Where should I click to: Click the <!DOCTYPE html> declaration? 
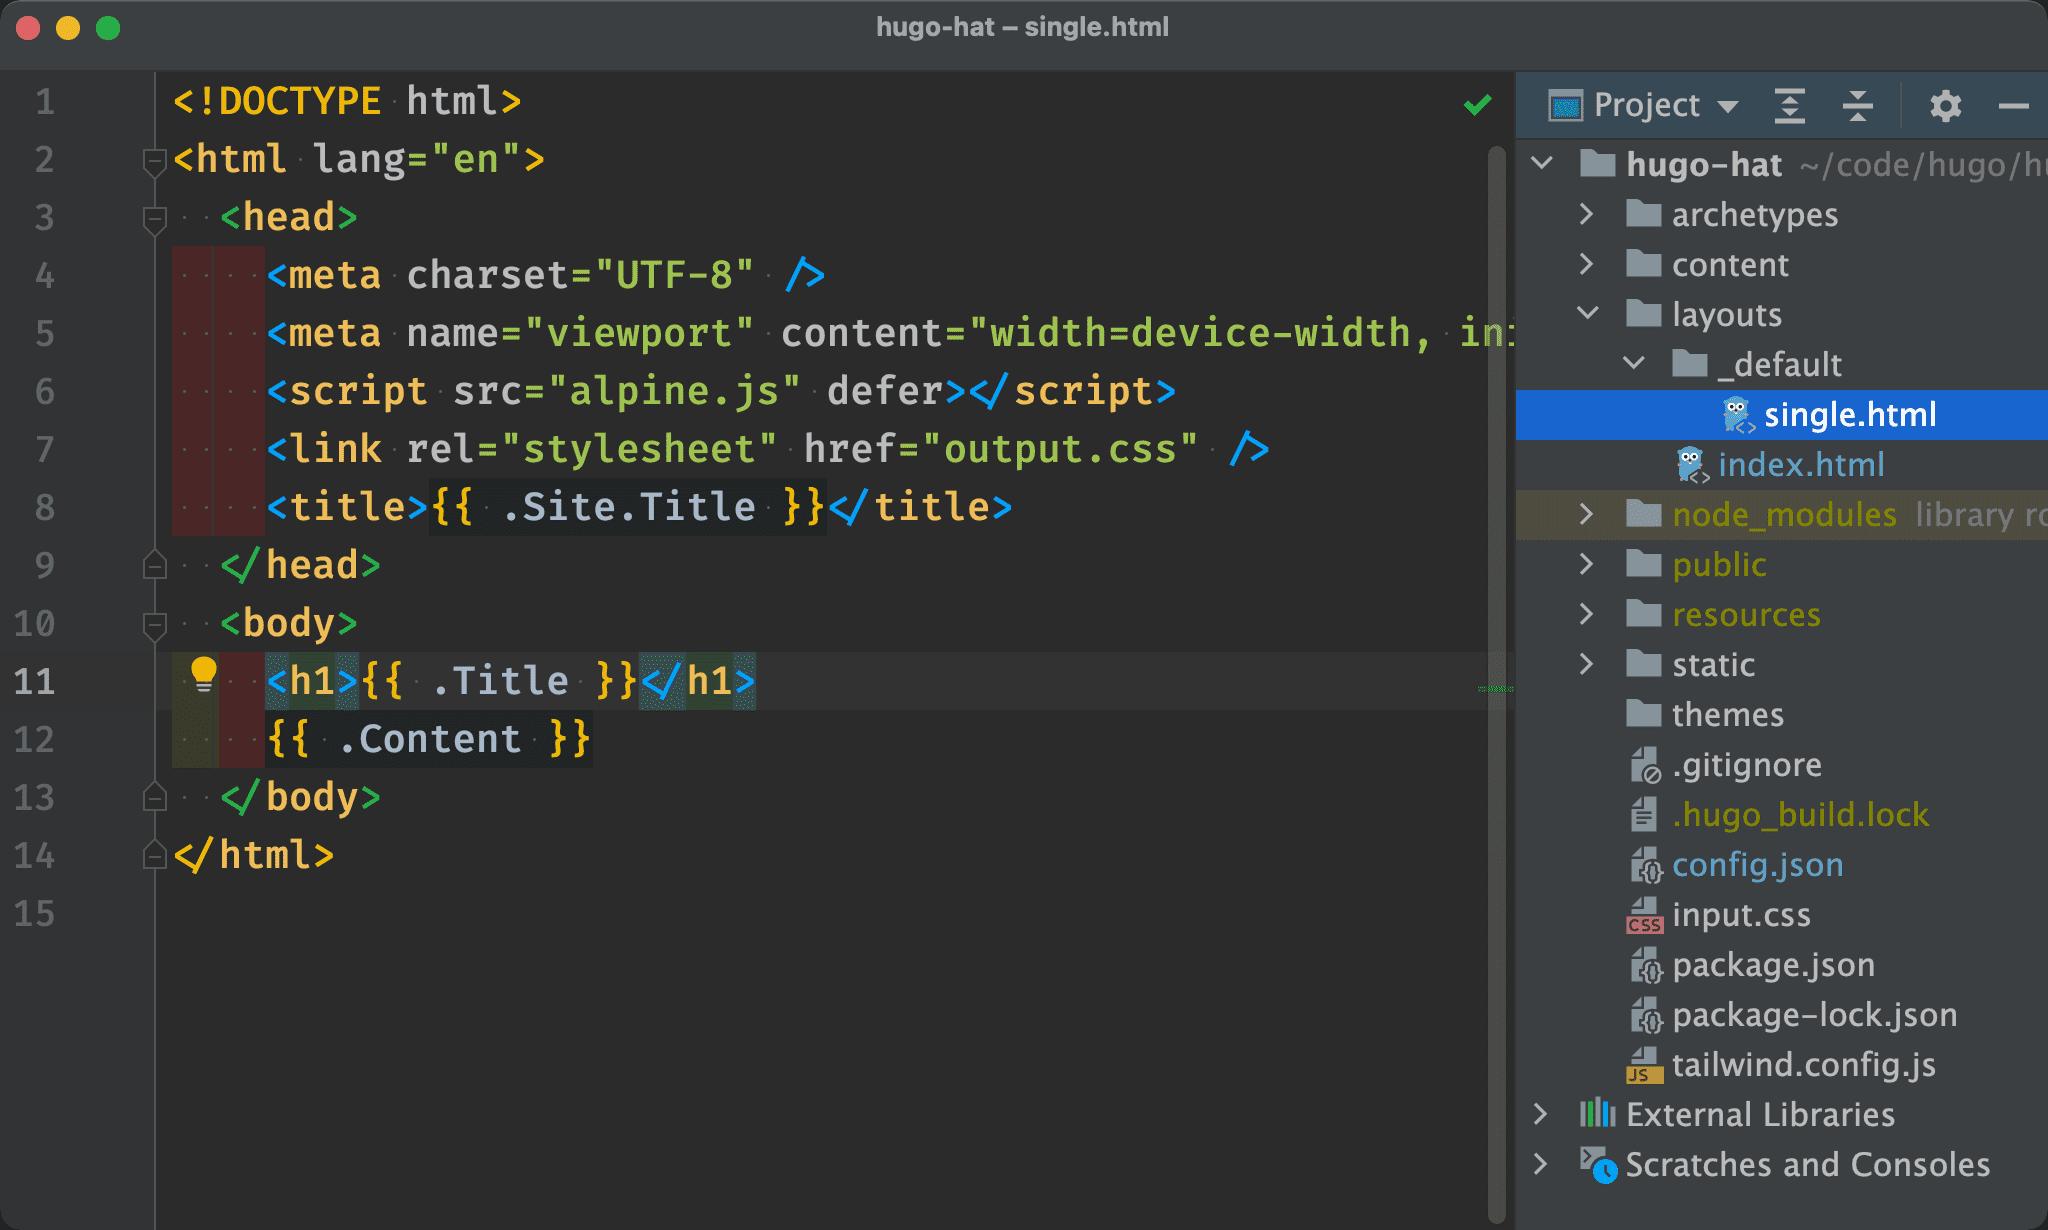coord(347,102)
